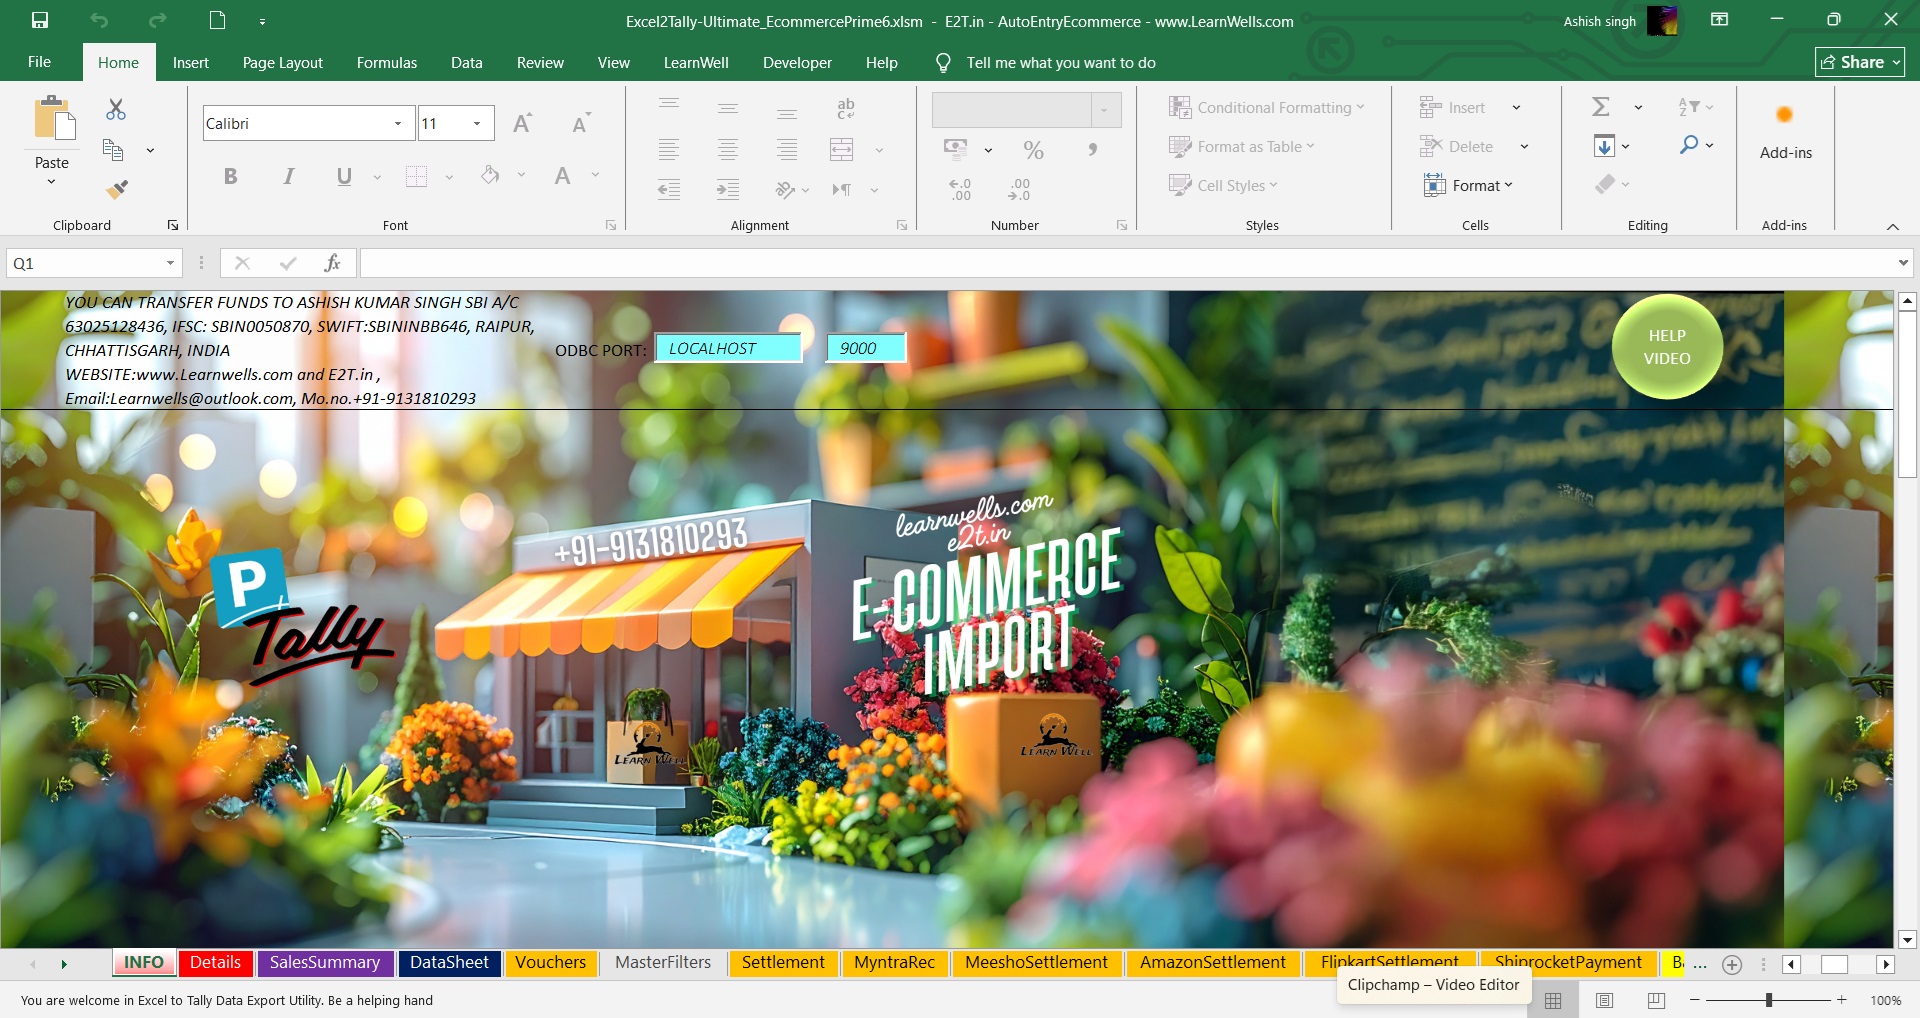The height and width of the screenshot is (1018, 1920).
Task: Click the Cut scissors icon
Action: (116, 109)
